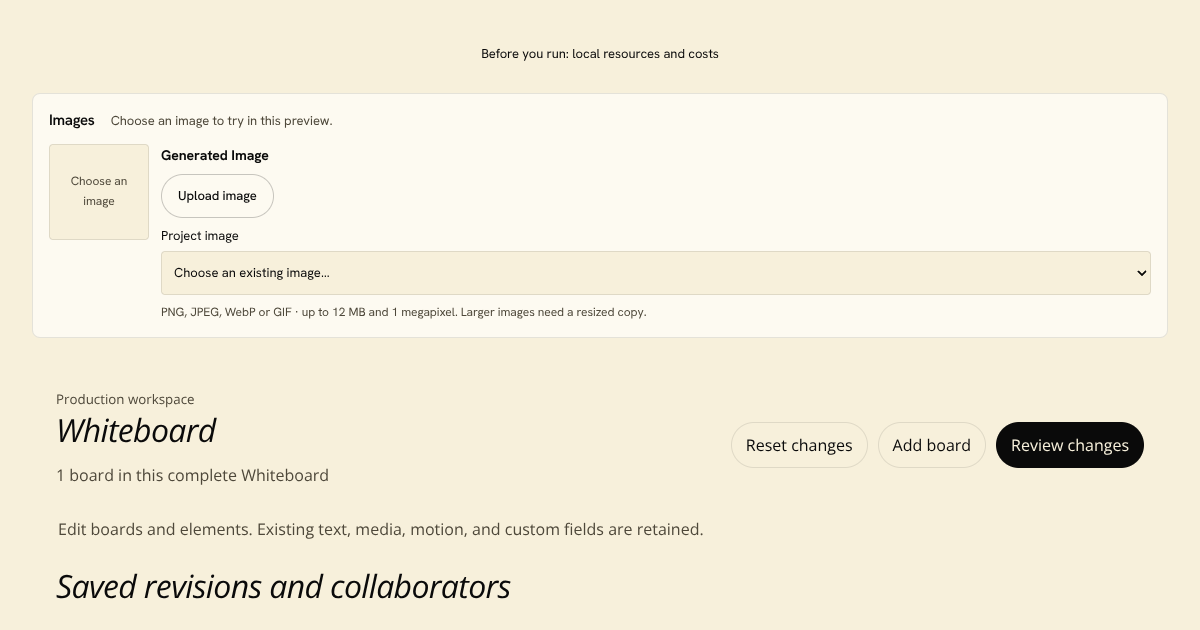Select the Whiteboard heading title
This screenshot has height=630, width=1200.
click(136, 430)
